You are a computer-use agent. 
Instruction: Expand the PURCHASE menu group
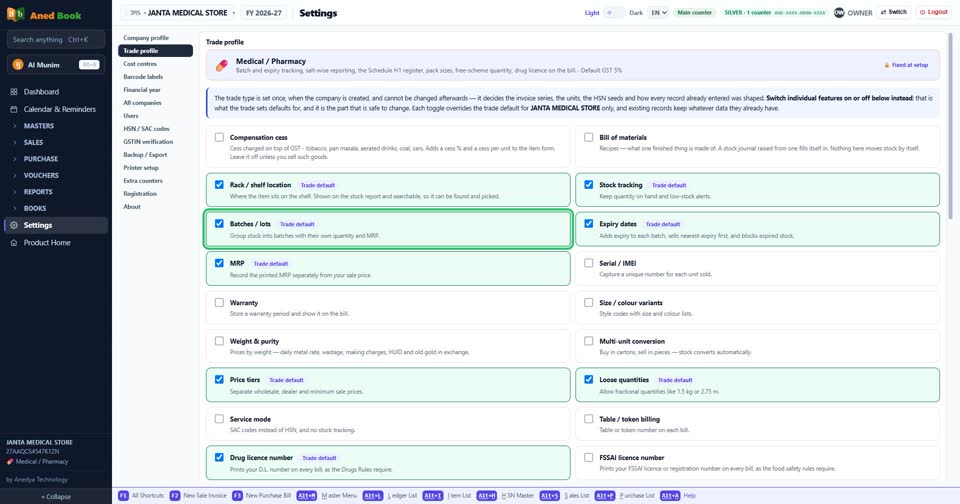click(54, 159)
